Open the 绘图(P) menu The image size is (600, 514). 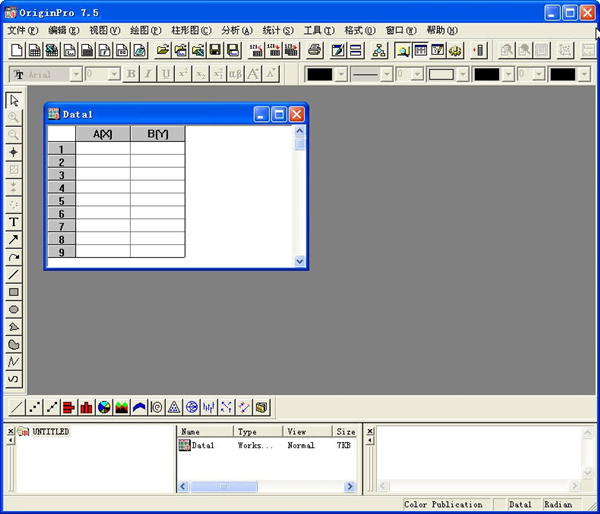[145, 30]
